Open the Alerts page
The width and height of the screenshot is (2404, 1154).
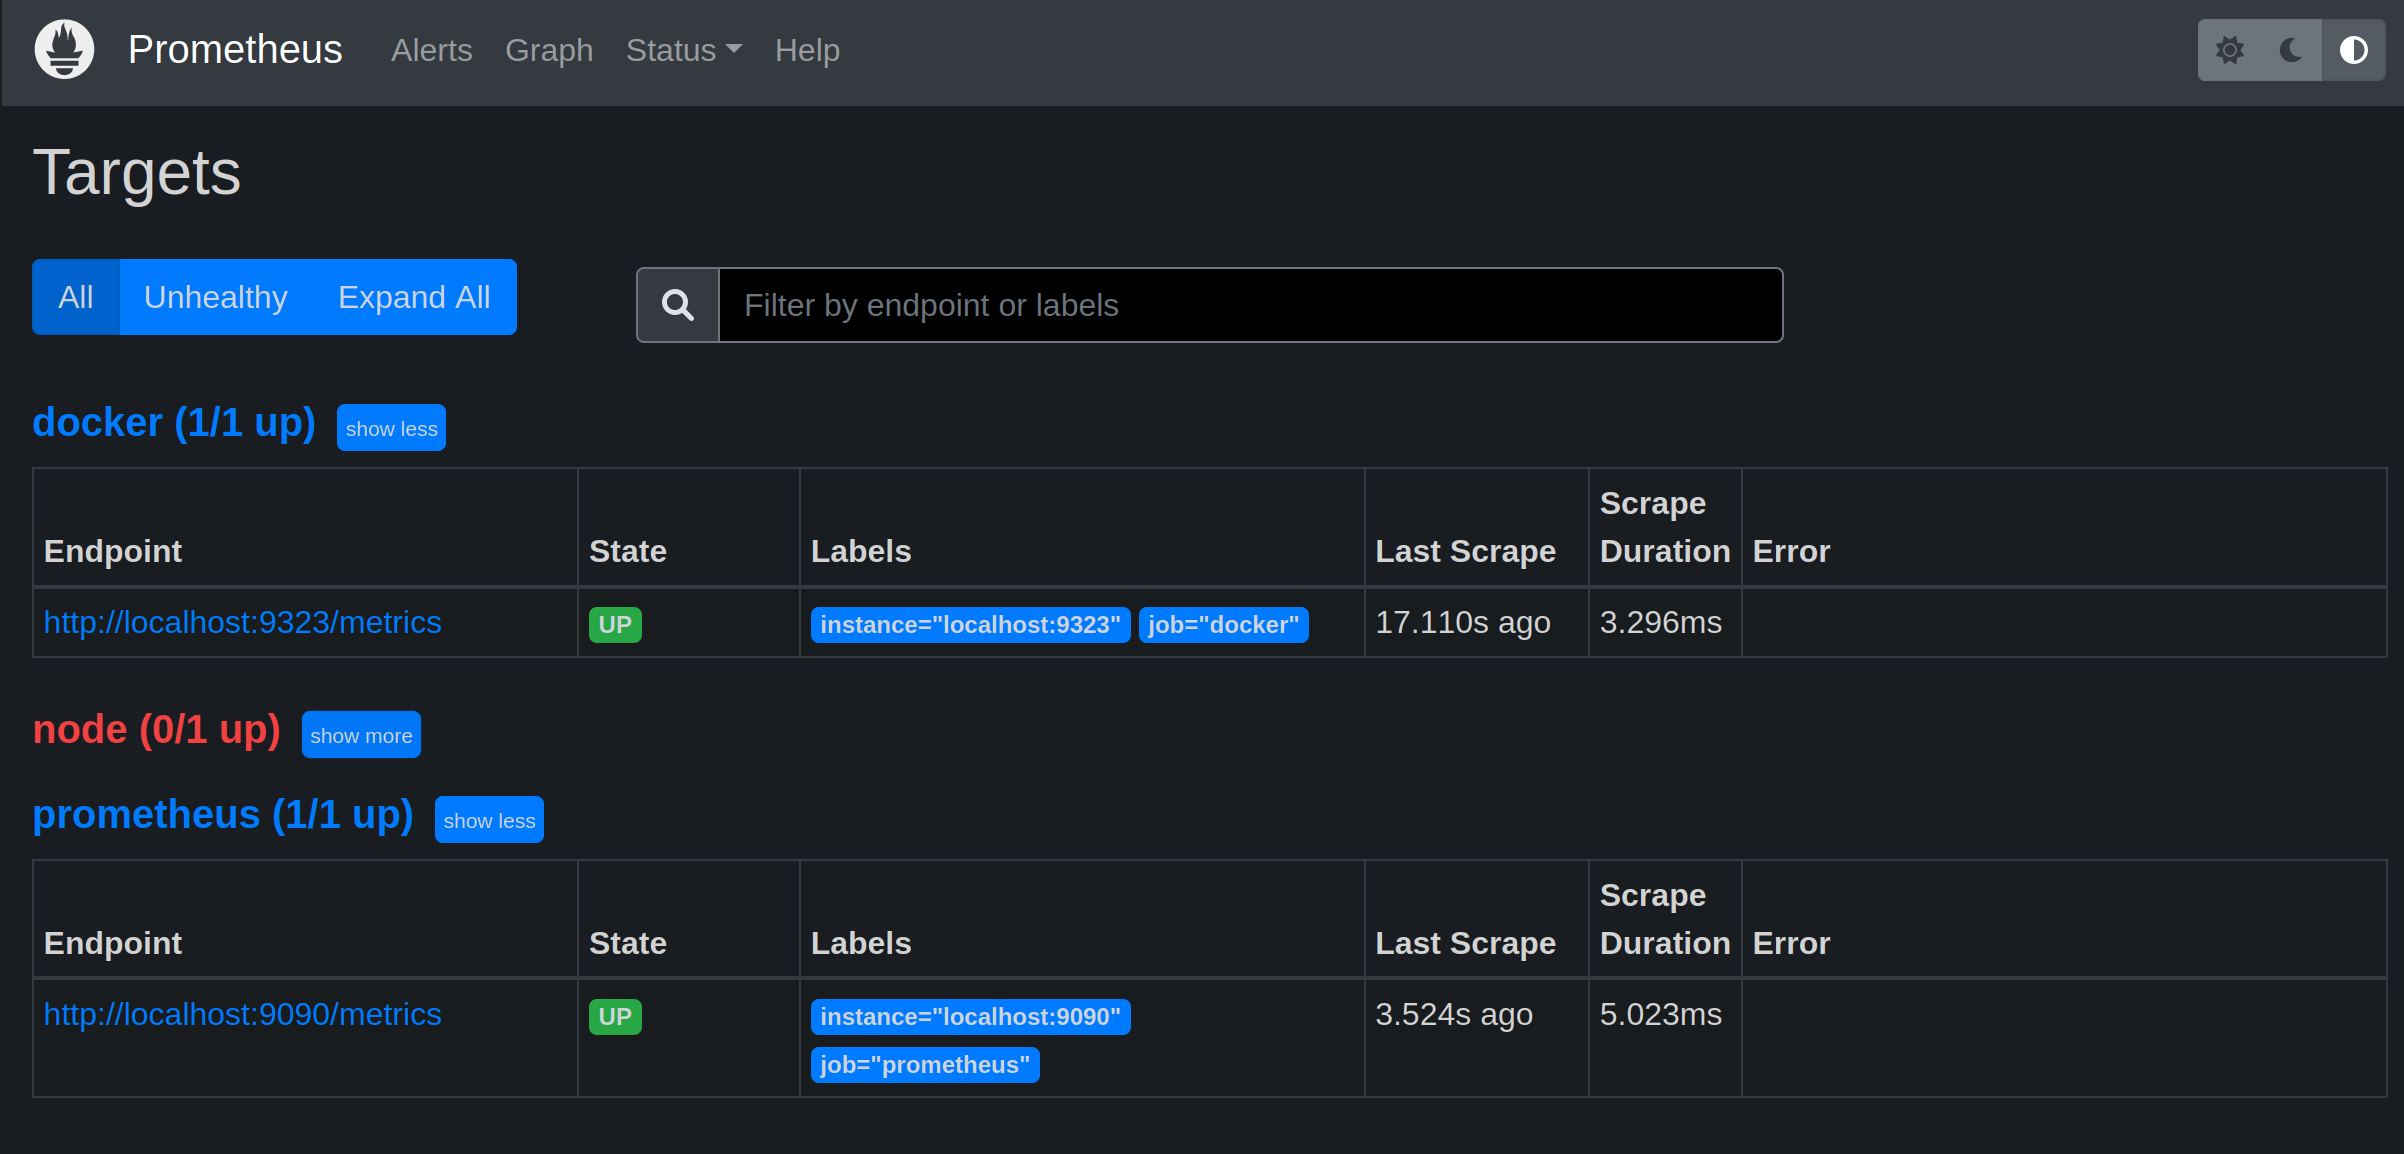tap(431, 49)
